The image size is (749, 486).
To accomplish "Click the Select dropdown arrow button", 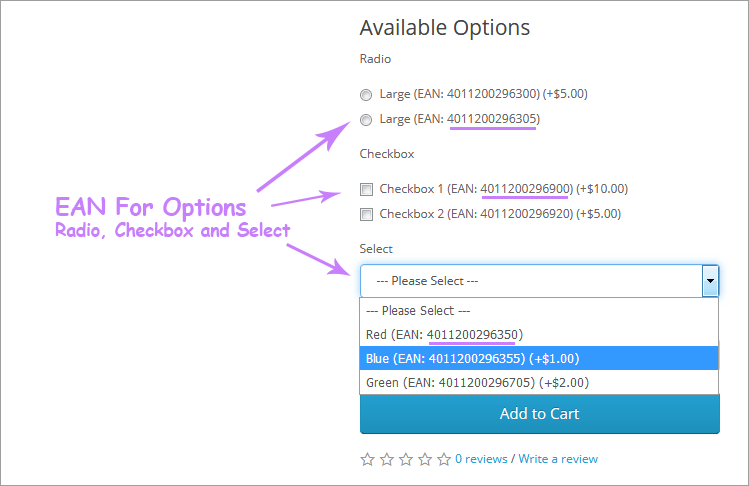I will click(710, 281).
